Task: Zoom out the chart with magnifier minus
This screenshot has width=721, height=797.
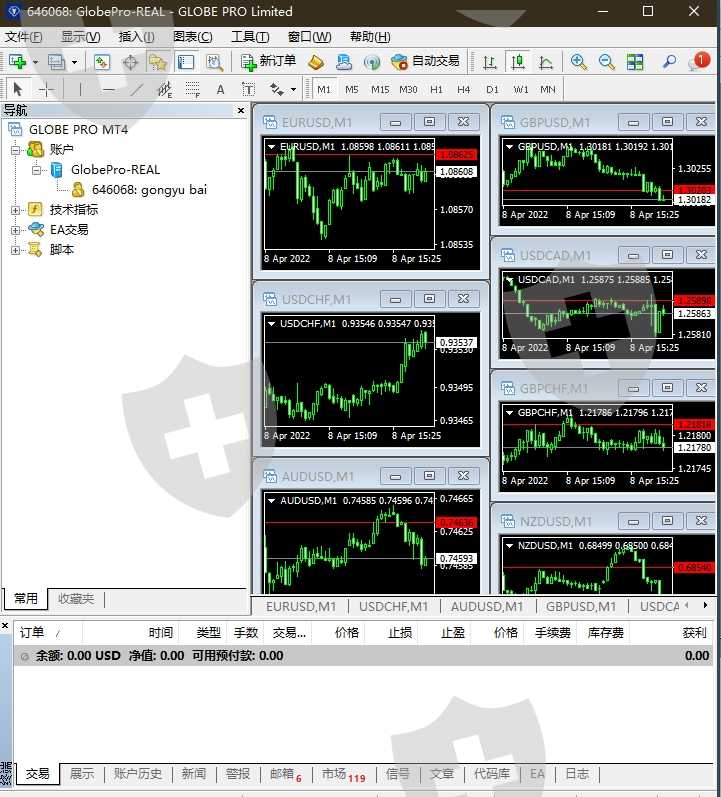Action: pyautogui.click(x=607, y=62)
